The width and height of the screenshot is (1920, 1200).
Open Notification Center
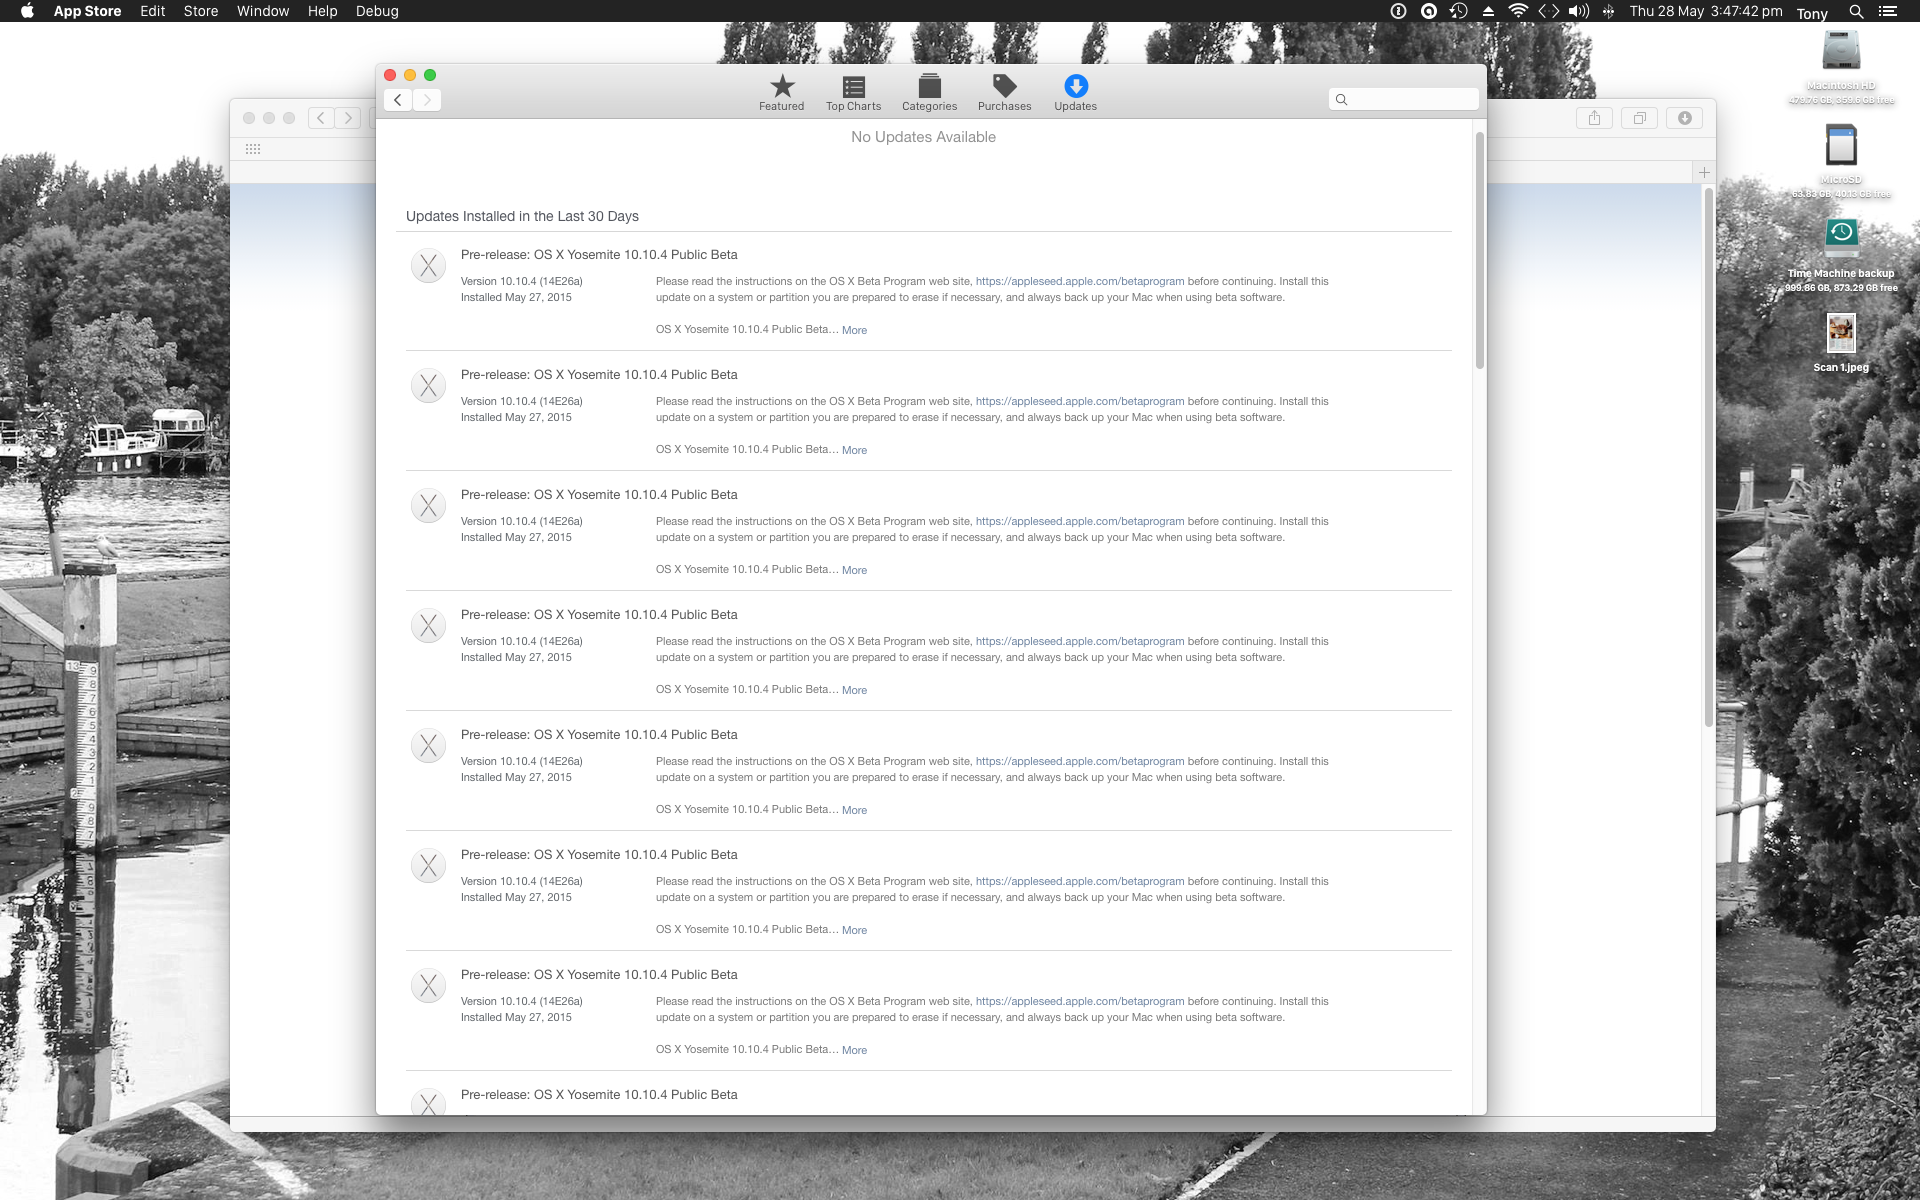point(1887,12)
